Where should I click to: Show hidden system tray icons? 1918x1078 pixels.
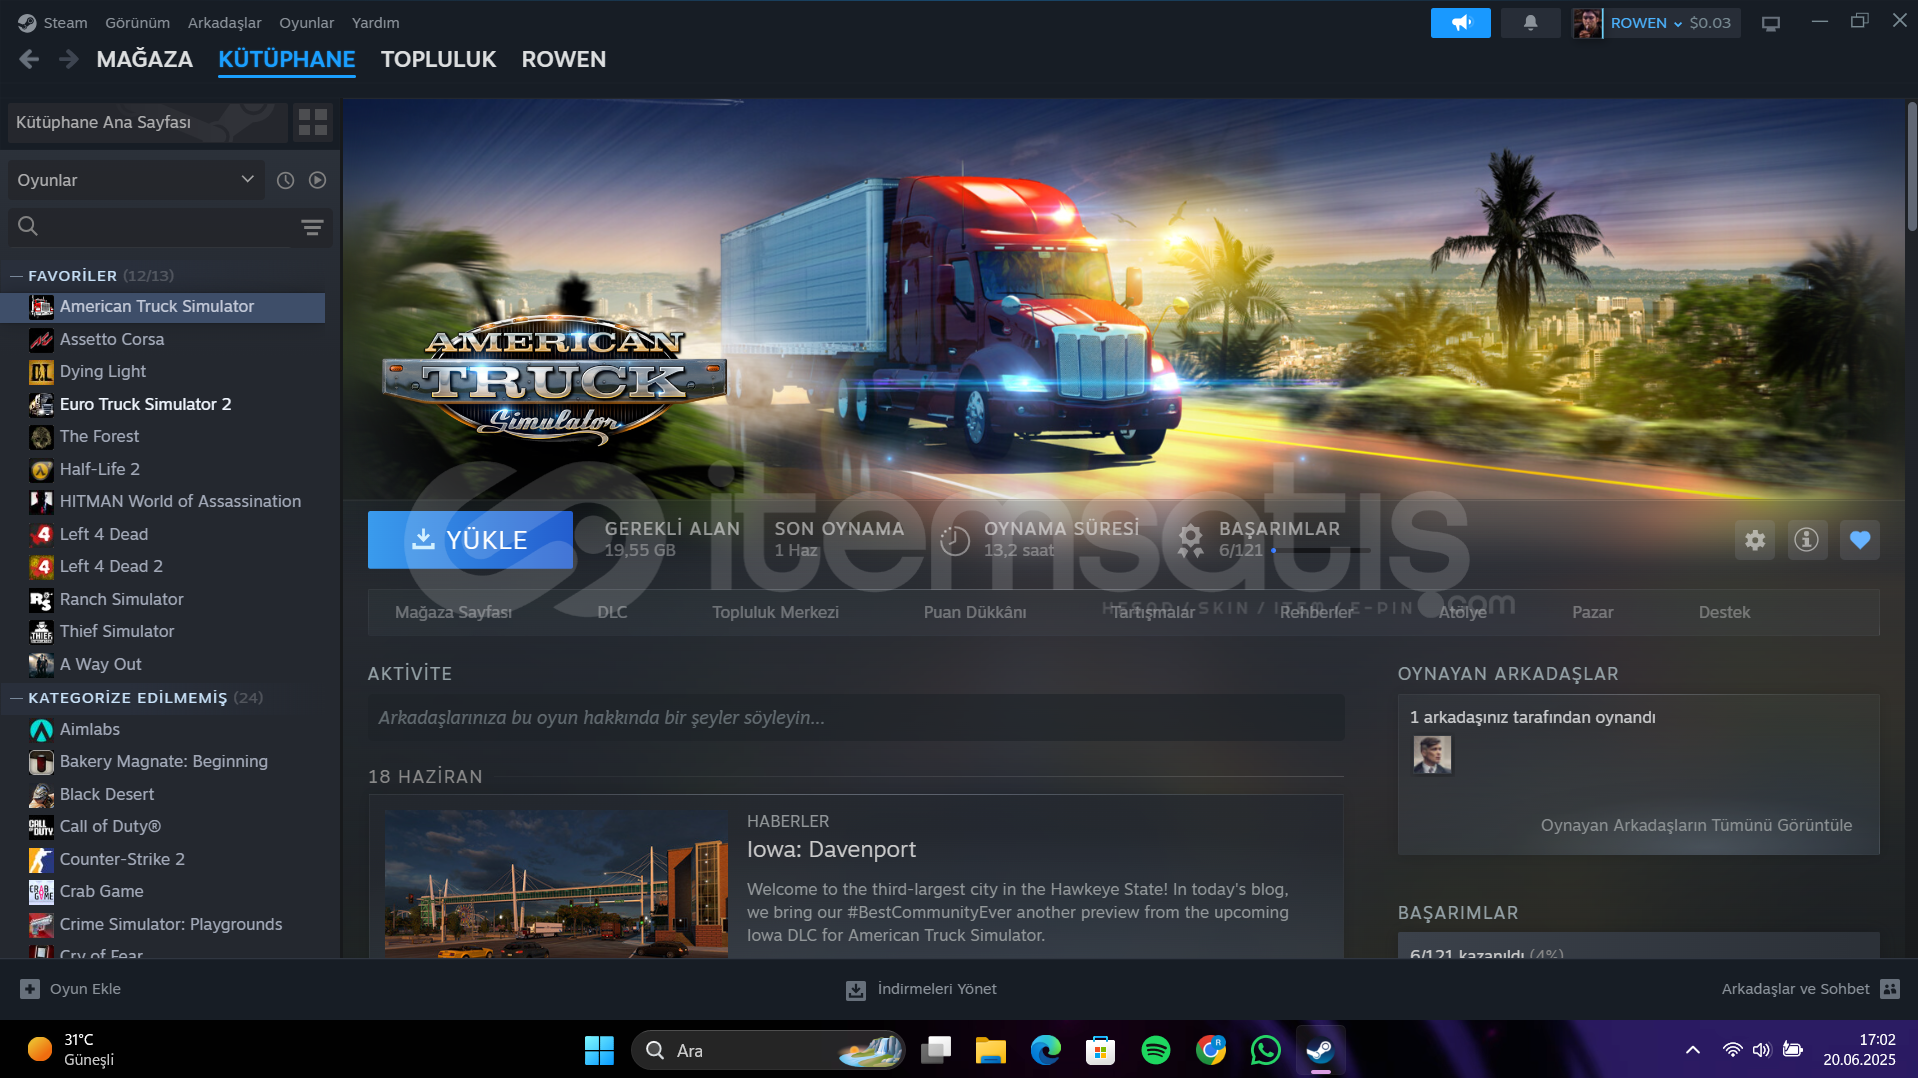click(1692, 1049)
